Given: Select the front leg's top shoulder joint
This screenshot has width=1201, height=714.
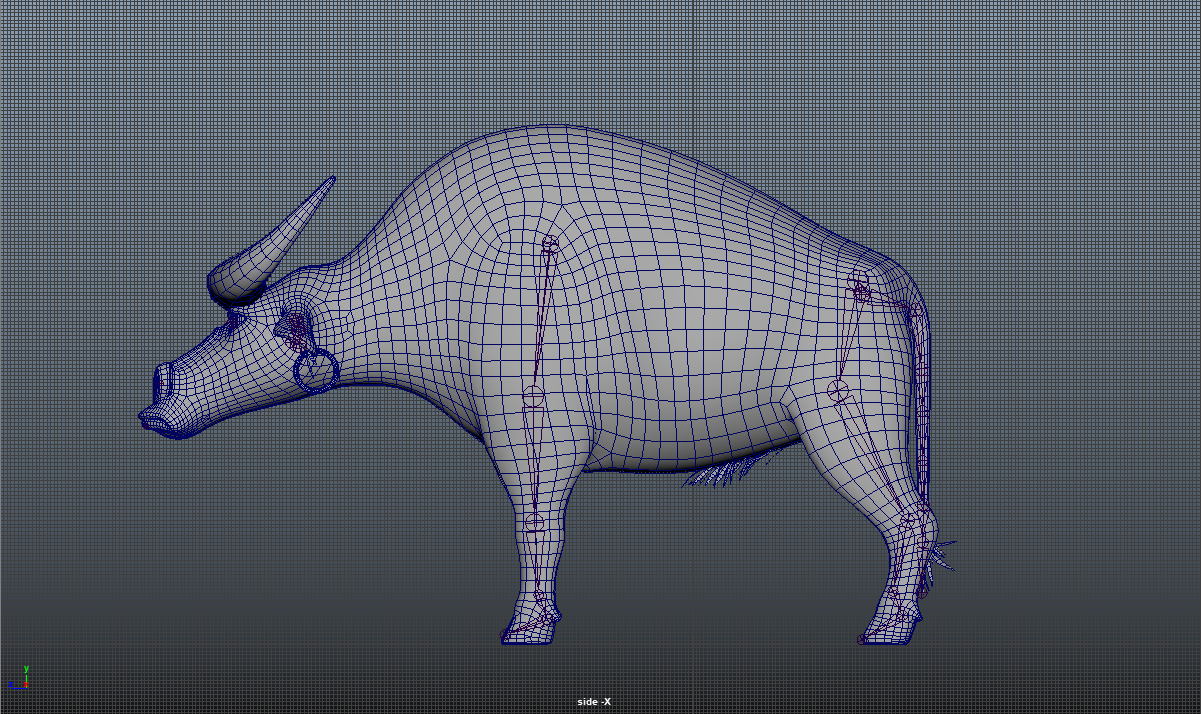Looking at the screenshot, I should (549, 243).
